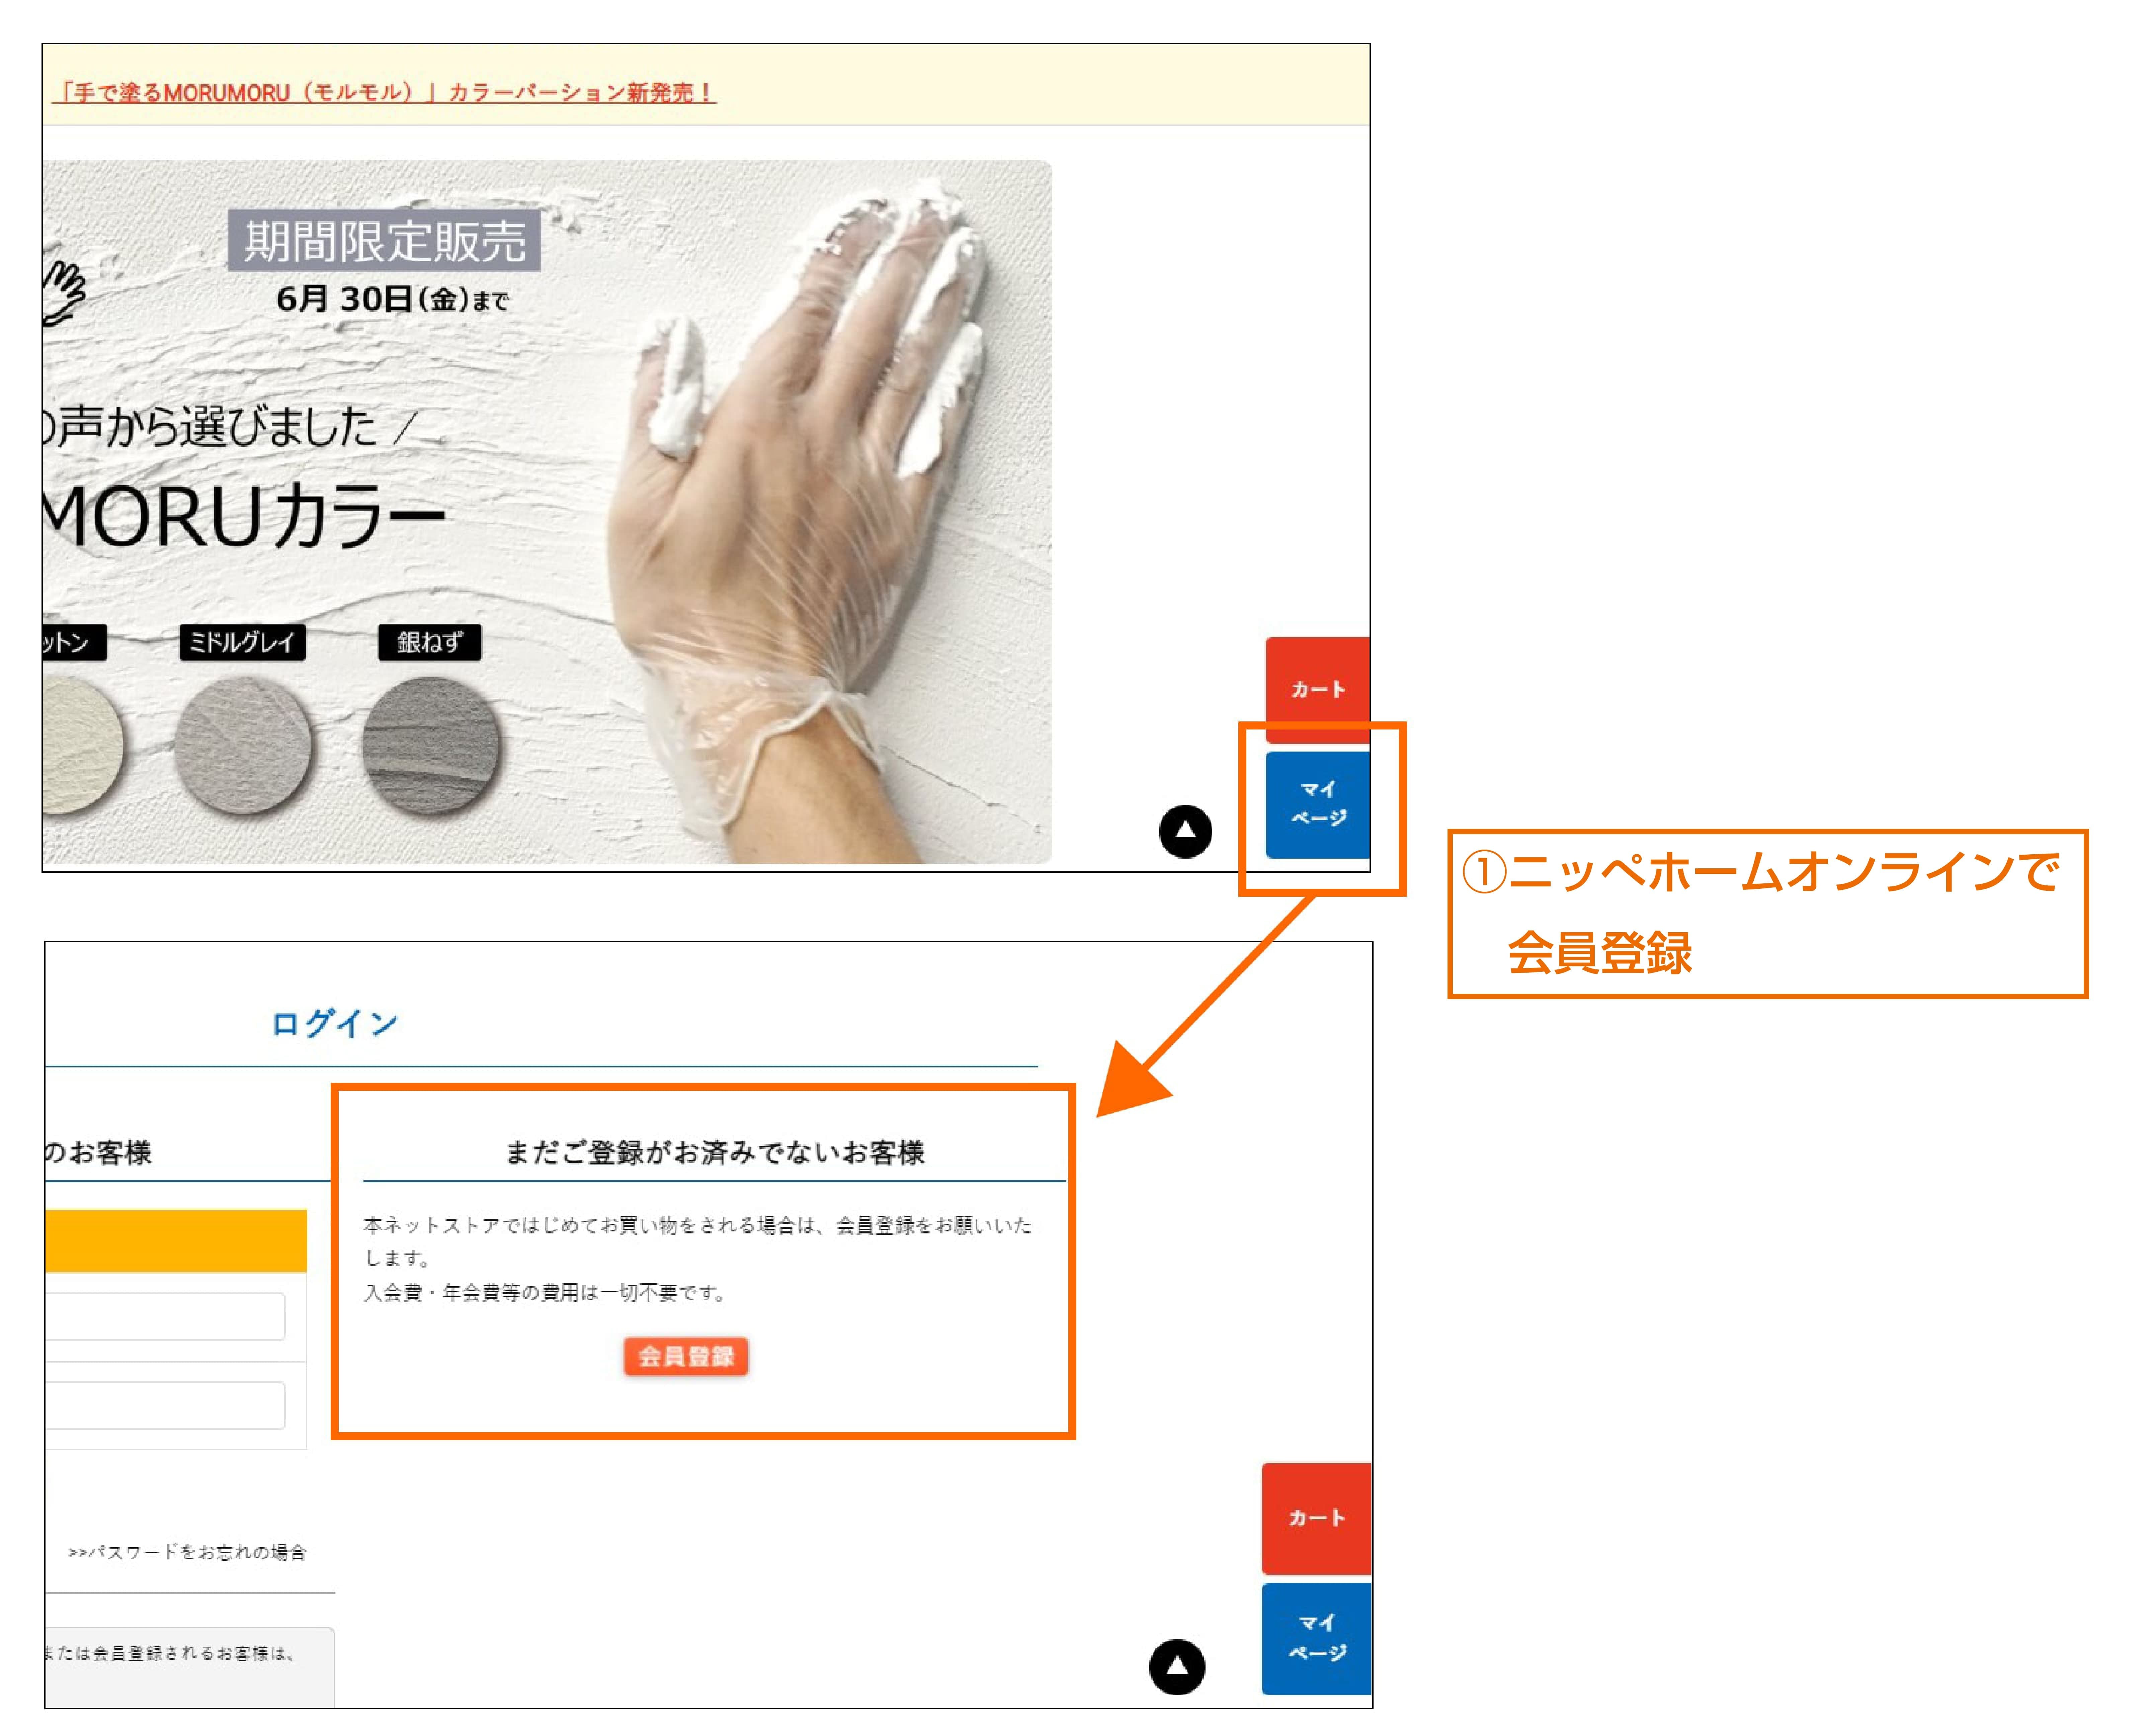The image size is (2146, 1736).
Task: Click the red カート button in the lower screenshot
Action: point(1316,1518)
